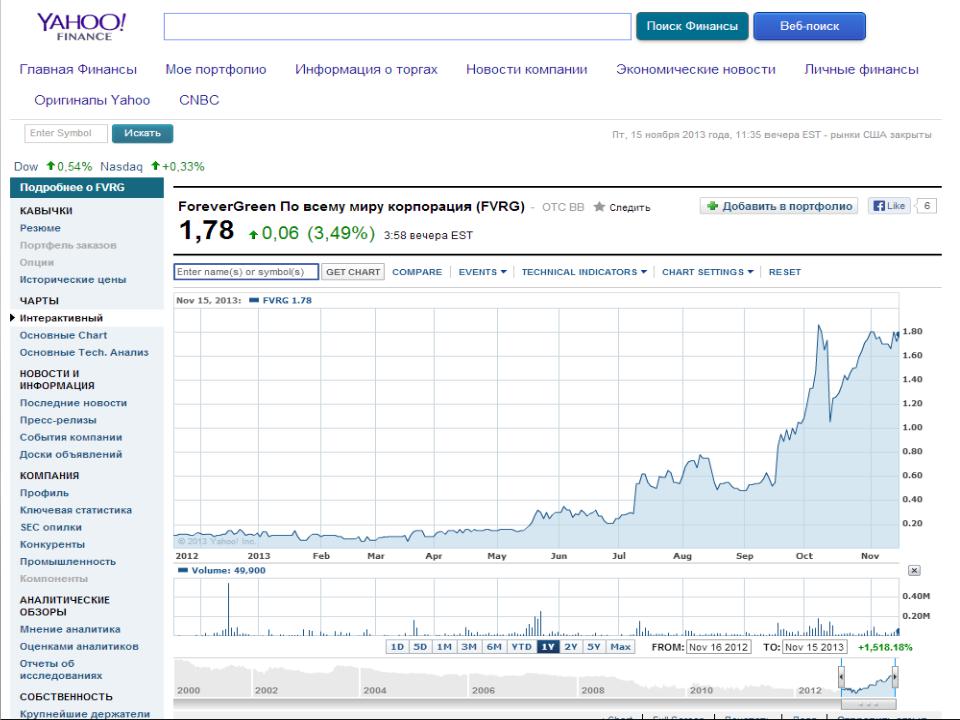This screenshot has height=720, width=960.
Task: Click the Веб-поиск button
Action: point(809,26)
